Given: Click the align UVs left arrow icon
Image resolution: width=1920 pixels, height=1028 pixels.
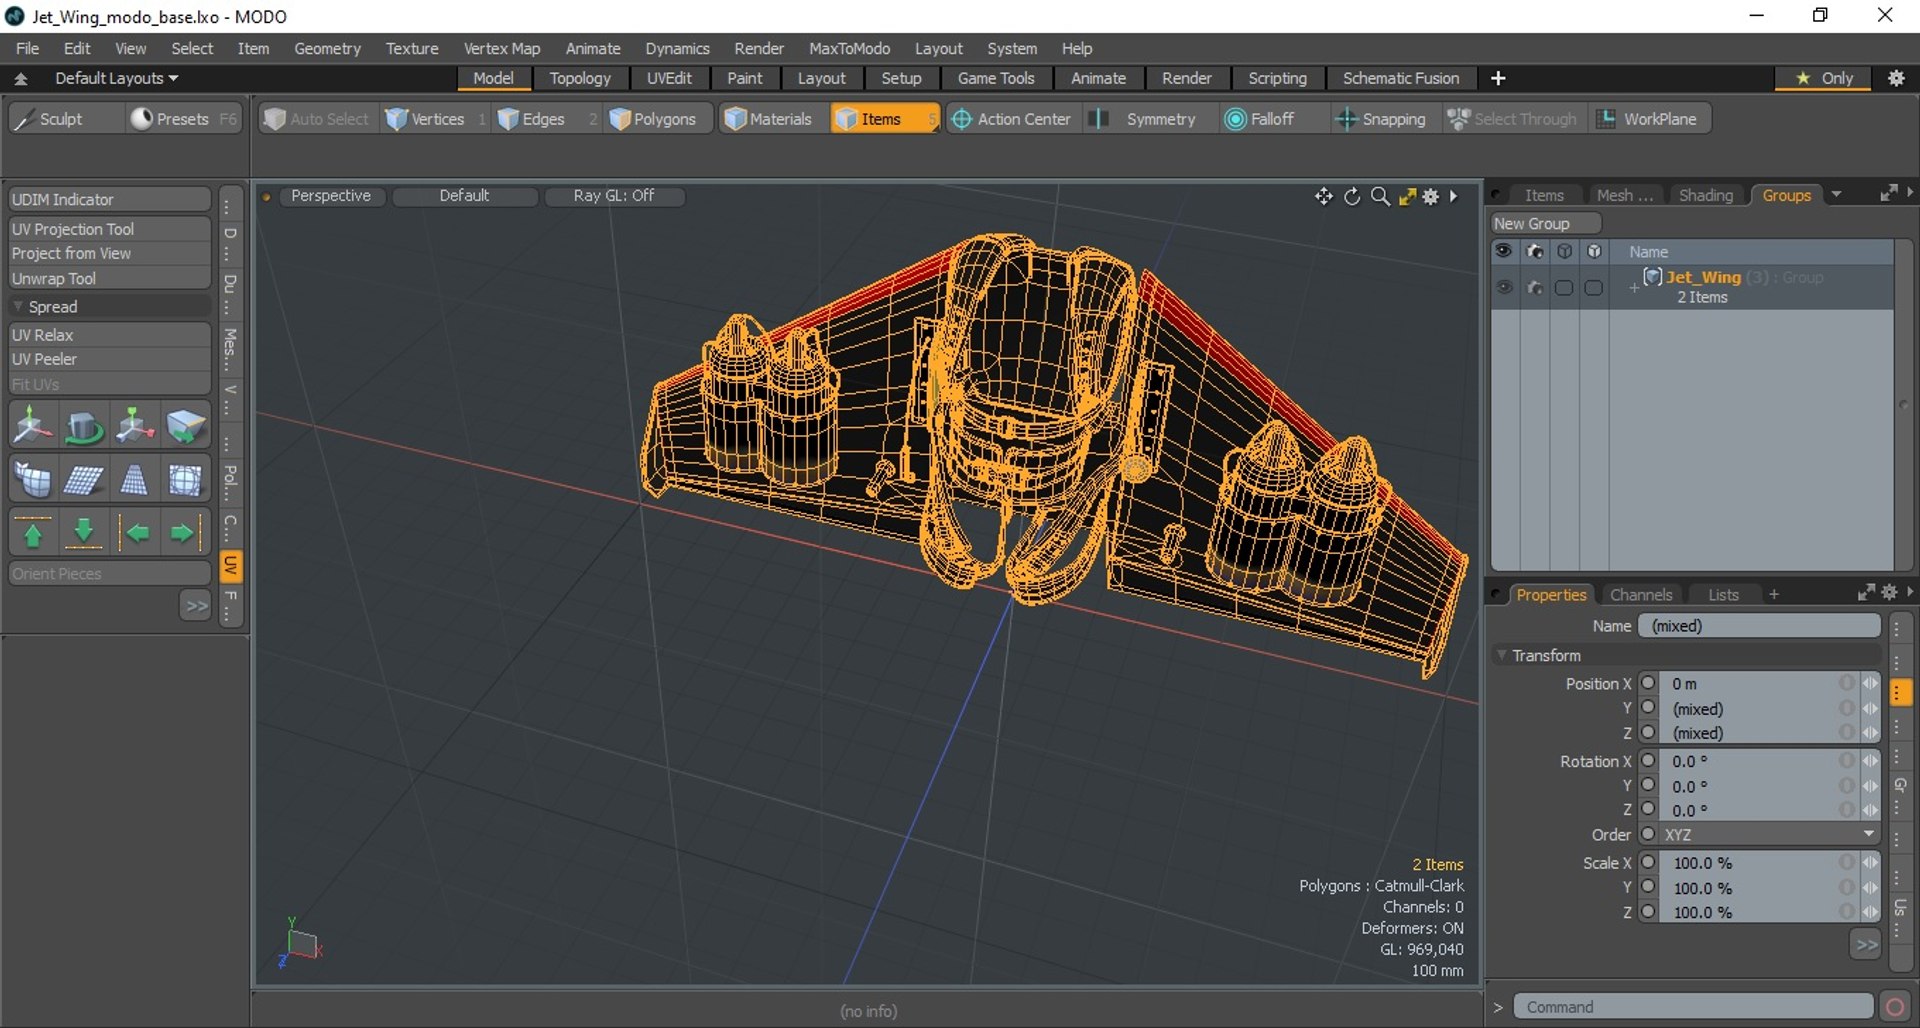Looking at the screenshot, I should coord(135,533).
